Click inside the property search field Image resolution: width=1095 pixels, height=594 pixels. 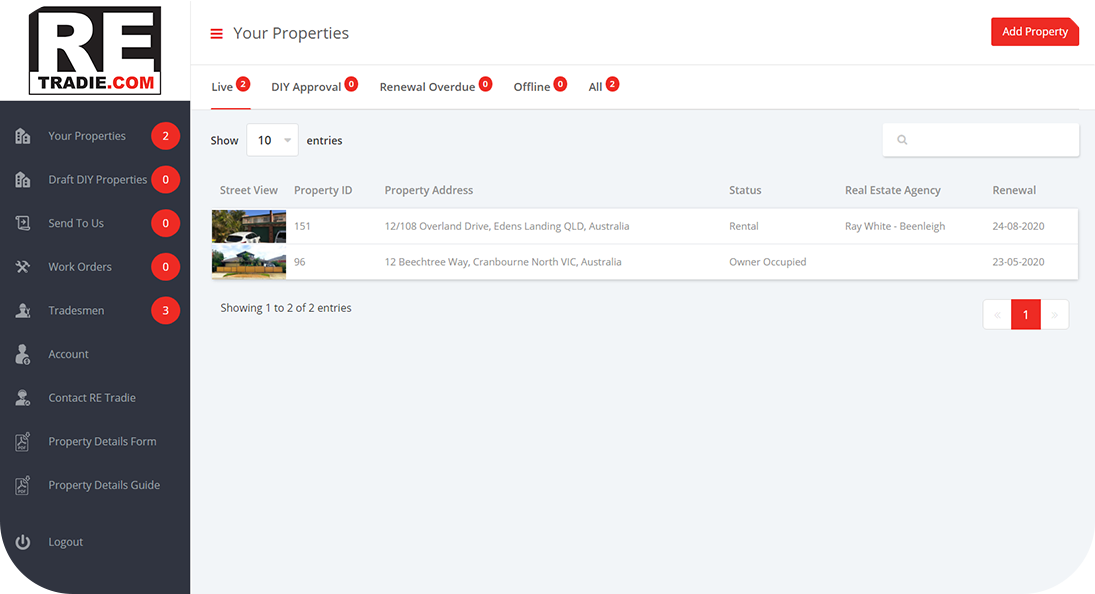click(990, 140)
